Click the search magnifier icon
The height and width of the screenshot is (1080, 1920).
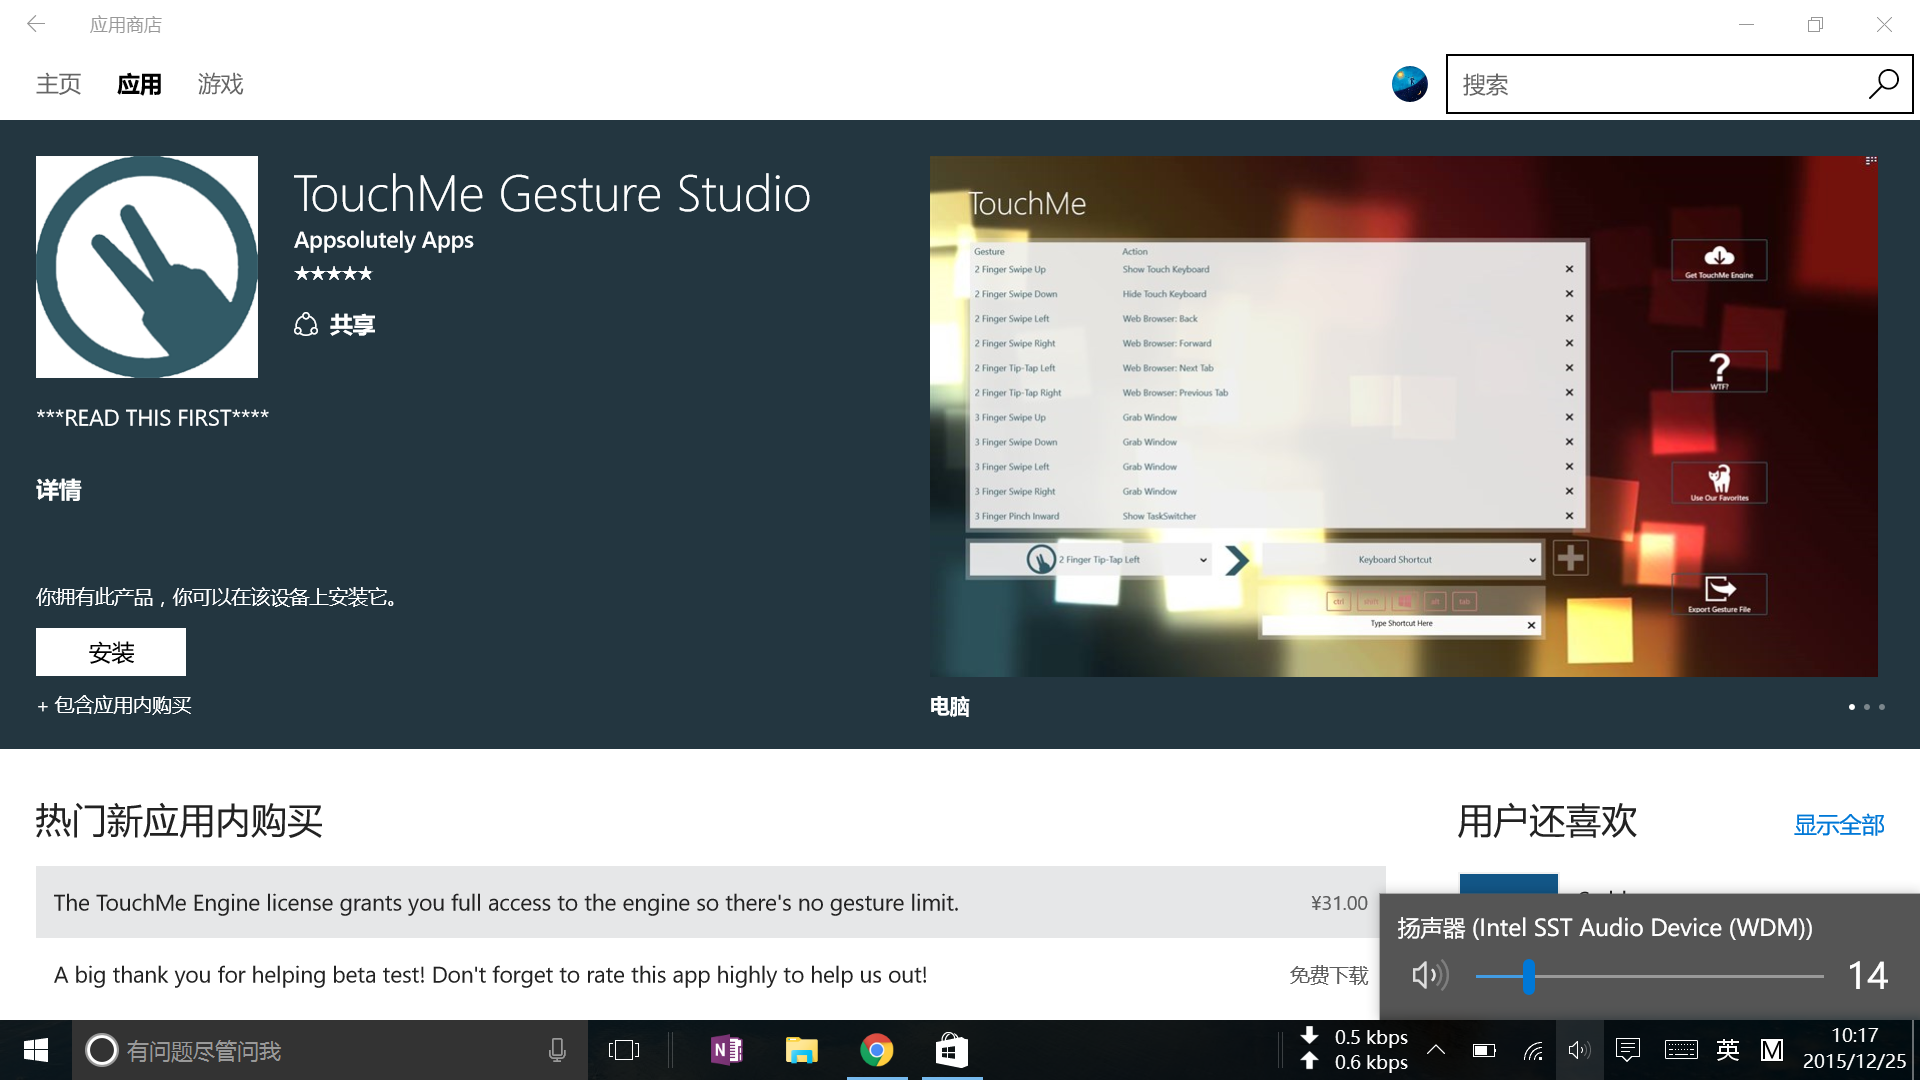click(x=1883, y=84)
